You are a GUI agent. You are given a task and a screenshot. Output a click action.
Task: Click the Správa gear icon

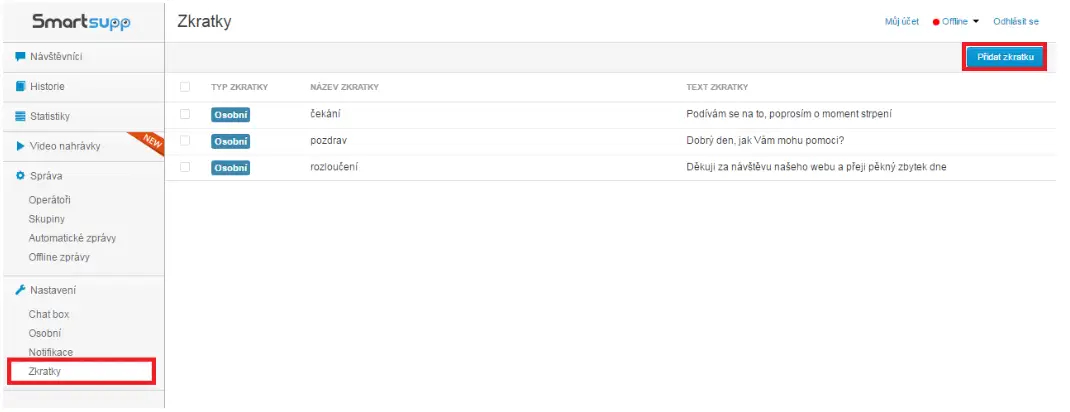20,175
